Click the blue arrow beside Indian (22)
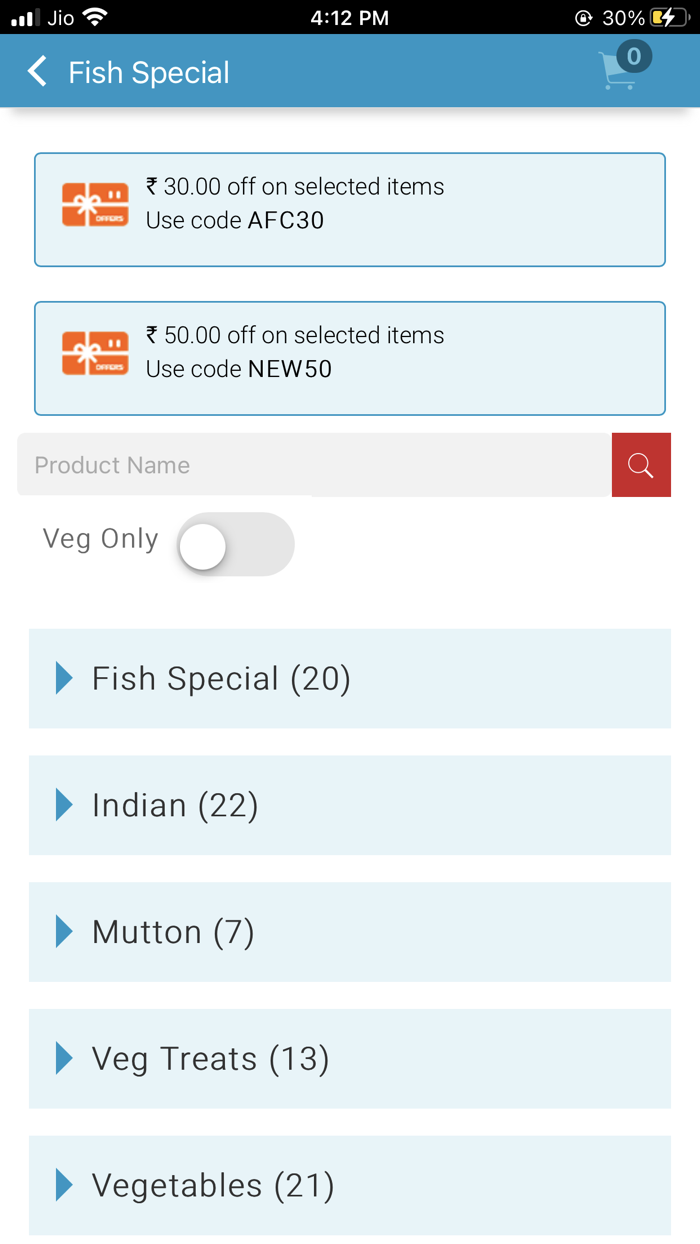The image size is (700, 1244). tap(63, 805)
